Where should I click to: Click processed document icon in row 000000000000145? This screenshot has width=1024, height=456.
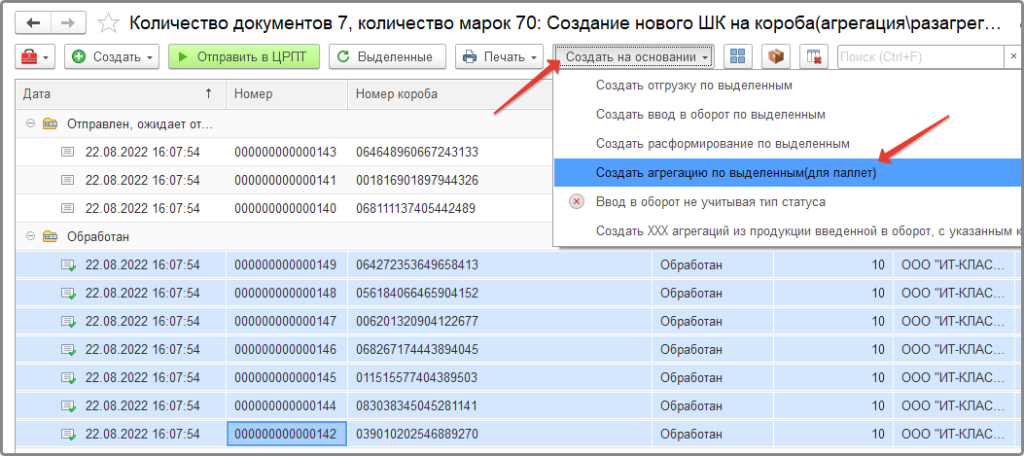pyautogui.click(x=68, y=378)
